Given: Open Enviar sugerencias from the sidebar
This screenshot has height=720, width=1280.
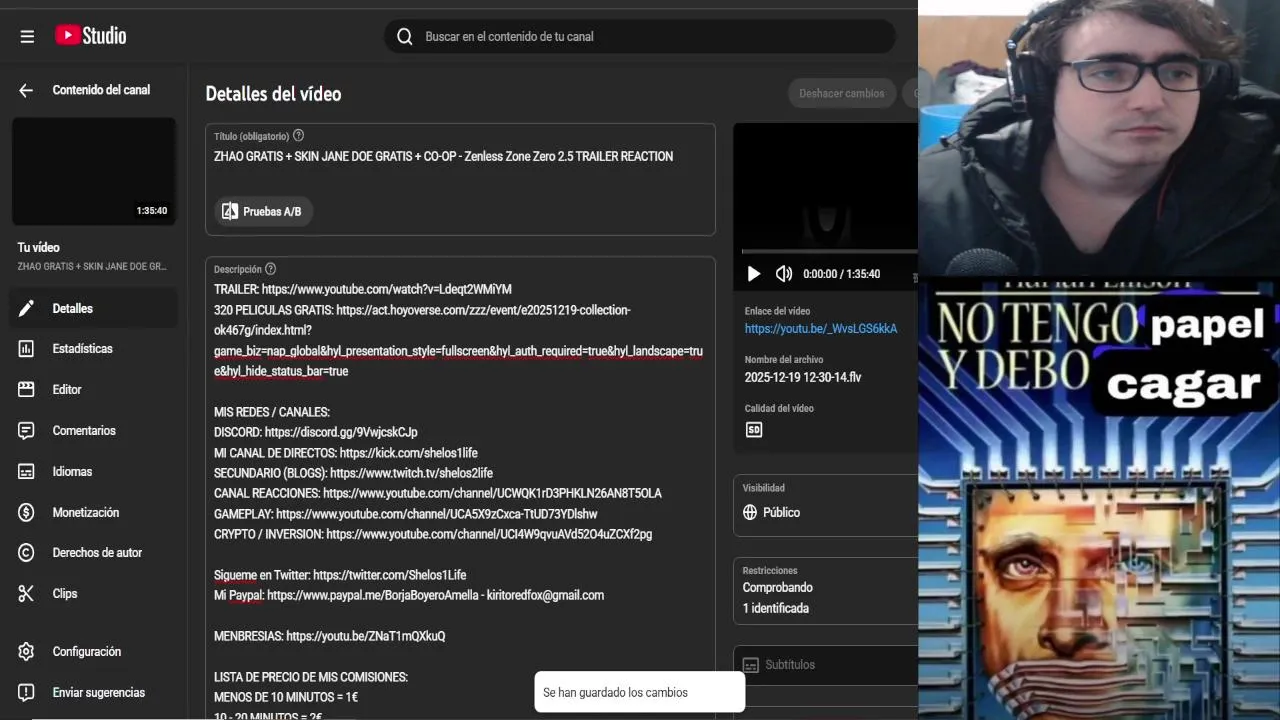Looking at the screenshot, I should (94, 693).
